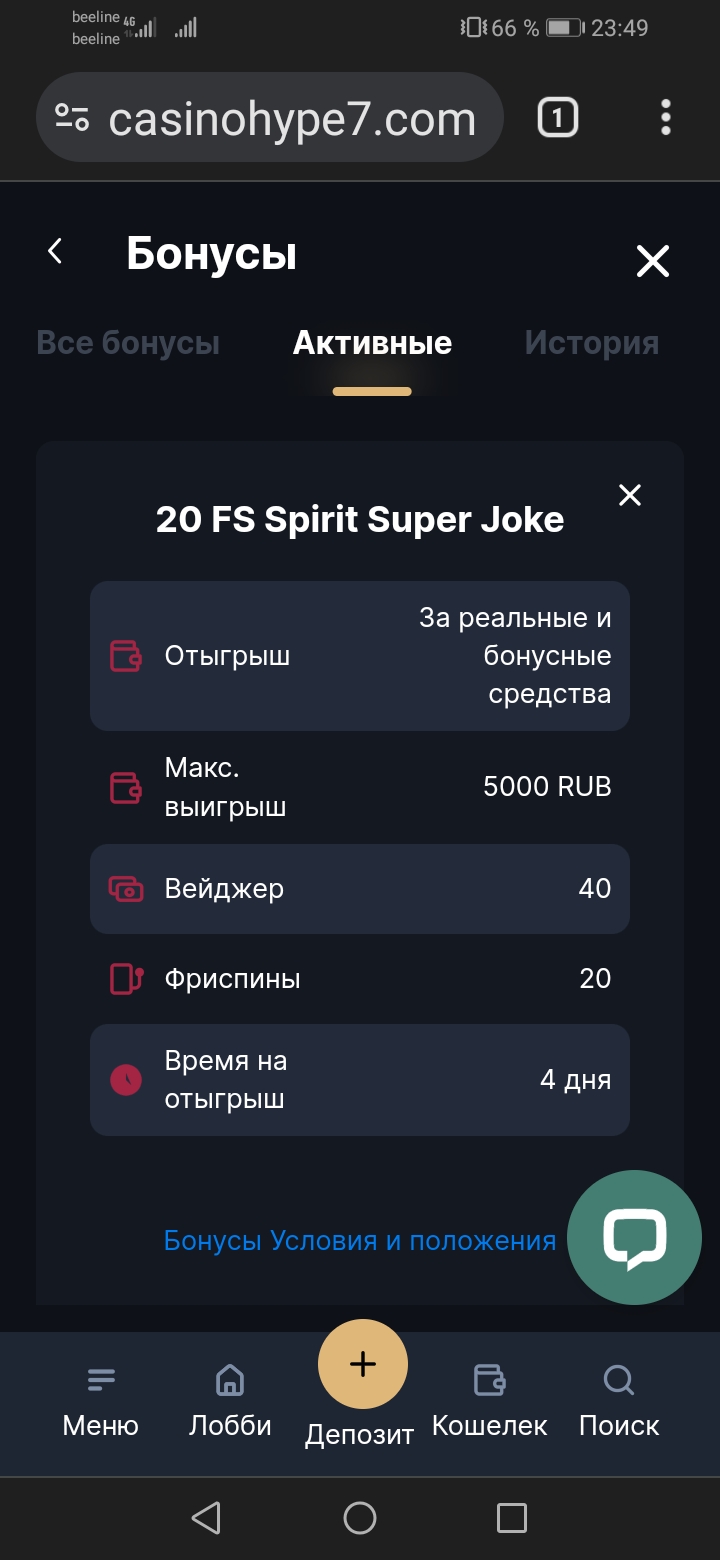Tap the casinohype7.com address bar

click(292, 120)
